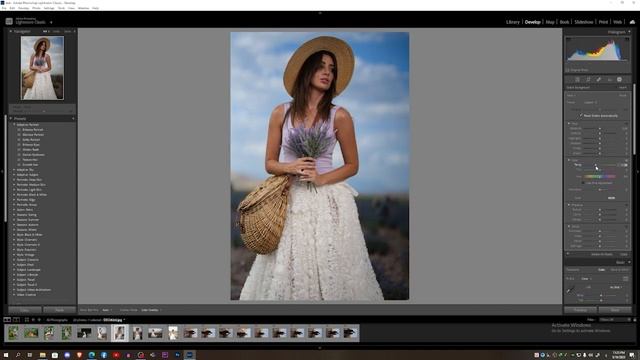
Task: Collapse the Tone section in mask panel
Action: tap(569, 123)
